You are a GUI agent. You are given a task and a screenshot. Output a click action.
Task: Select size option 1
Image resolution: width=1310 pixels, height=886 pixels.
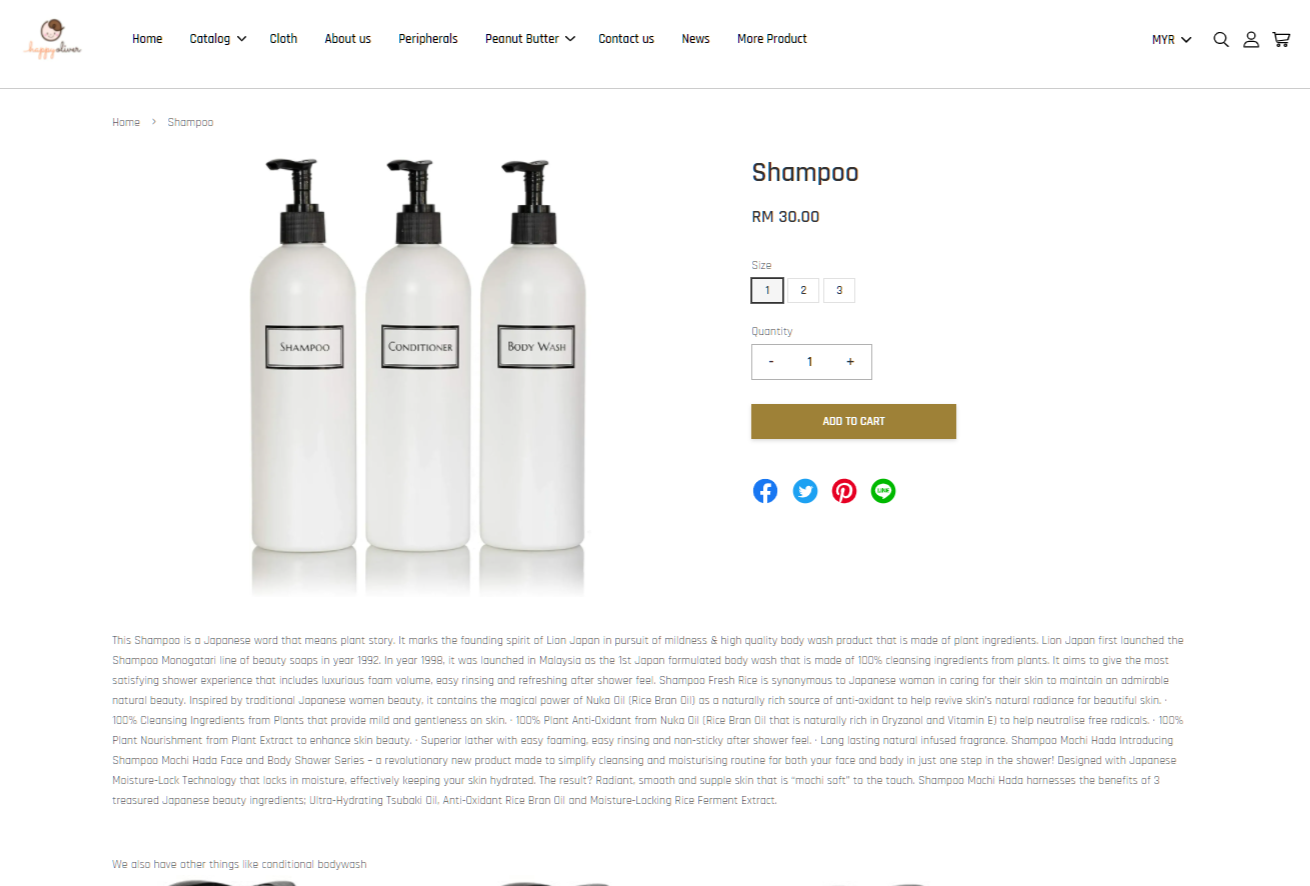(x=767, y=291)
